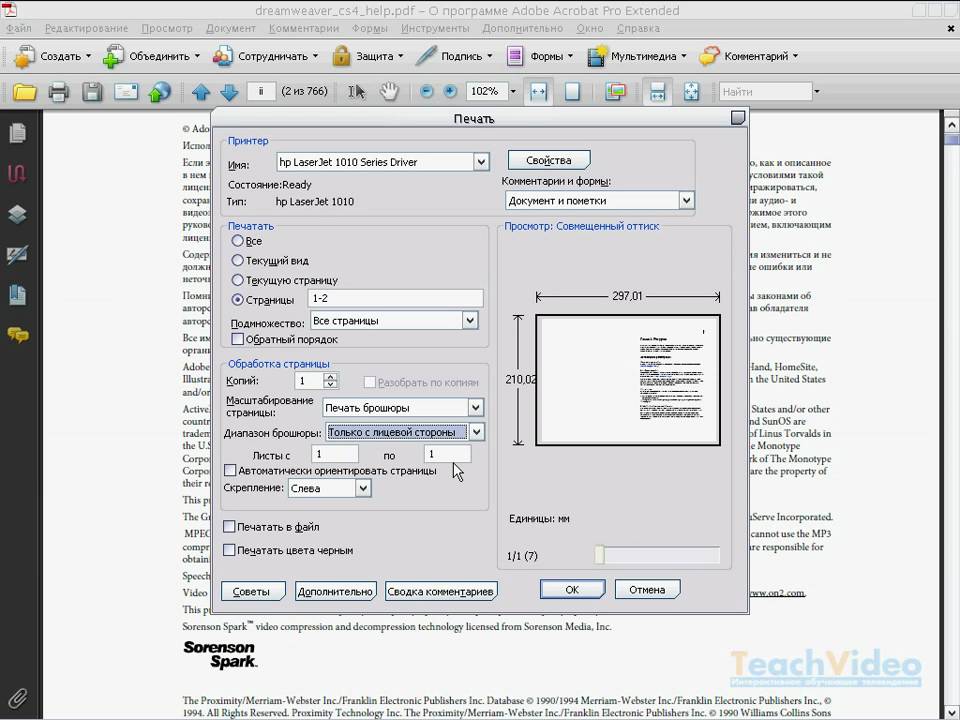Open the 'Файл' menu
960x720 pixels.
(x=19, y=28)
